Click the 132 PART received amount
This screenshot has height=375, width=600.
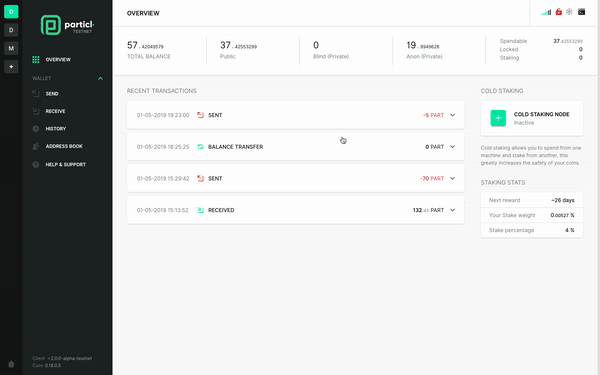428,210
